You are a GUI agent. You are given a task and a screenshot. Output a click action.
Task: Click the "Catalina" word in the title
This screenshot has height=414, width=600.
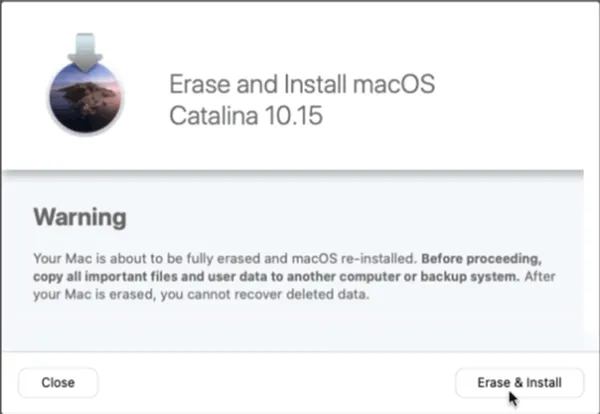[214, 116]
